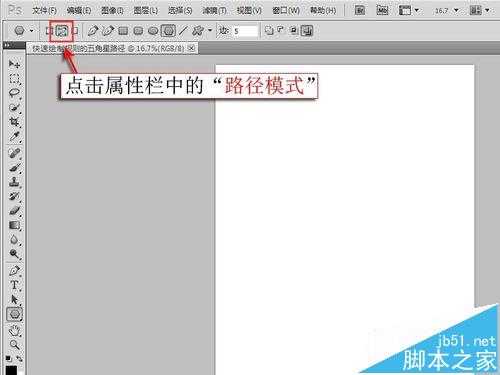Click the black foreground color swatch
The height and width of the screenshot is (375, 500).
11,370
